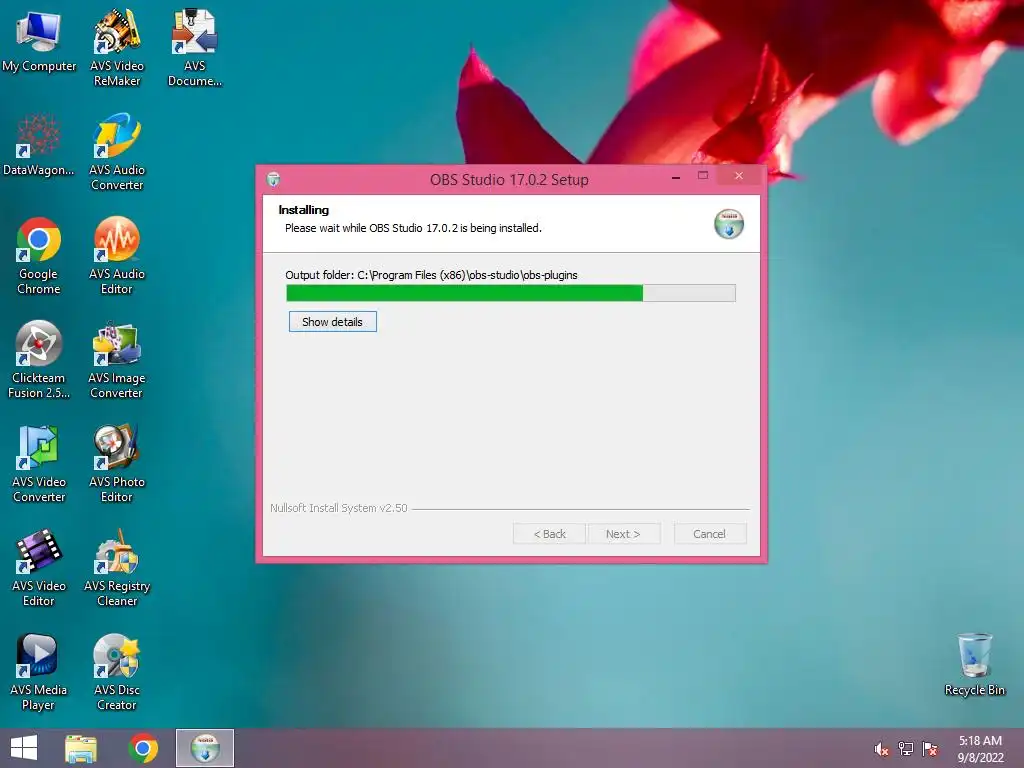Click the green installation progress bar
The height and width of the screenshot is (768, 1024).
point(511,293)
